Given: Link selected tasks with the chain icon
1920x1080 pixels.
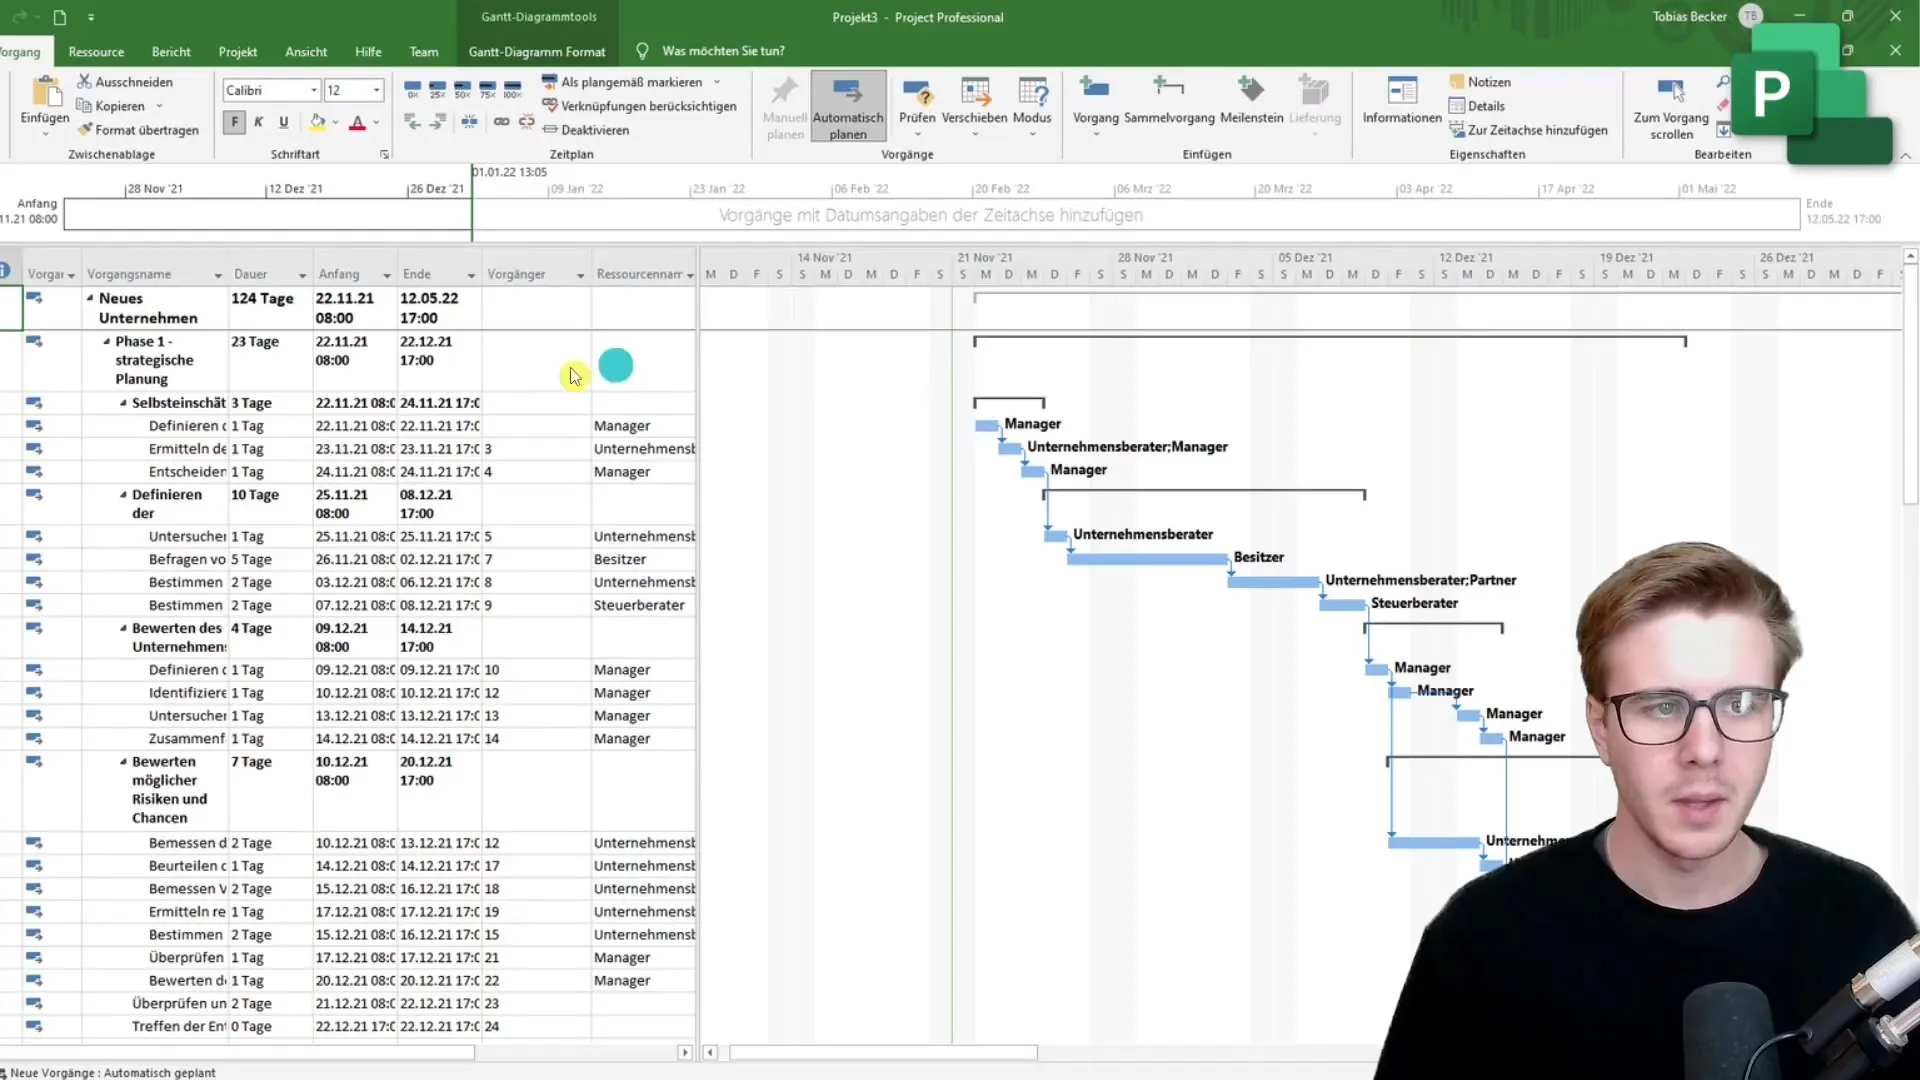Looking at the screenshot, I should [x=501, y=121].
